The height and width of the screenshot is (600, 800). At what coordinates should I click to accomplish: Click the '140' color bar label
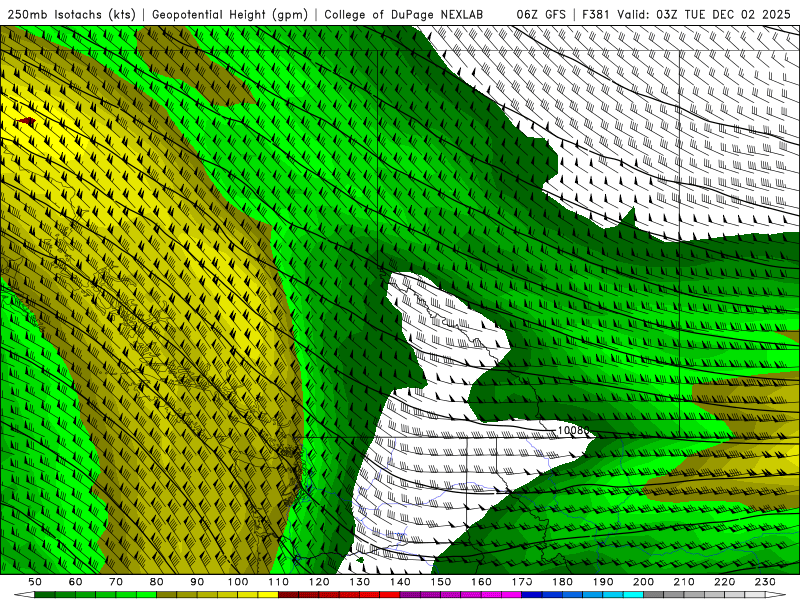coord(400,582)
